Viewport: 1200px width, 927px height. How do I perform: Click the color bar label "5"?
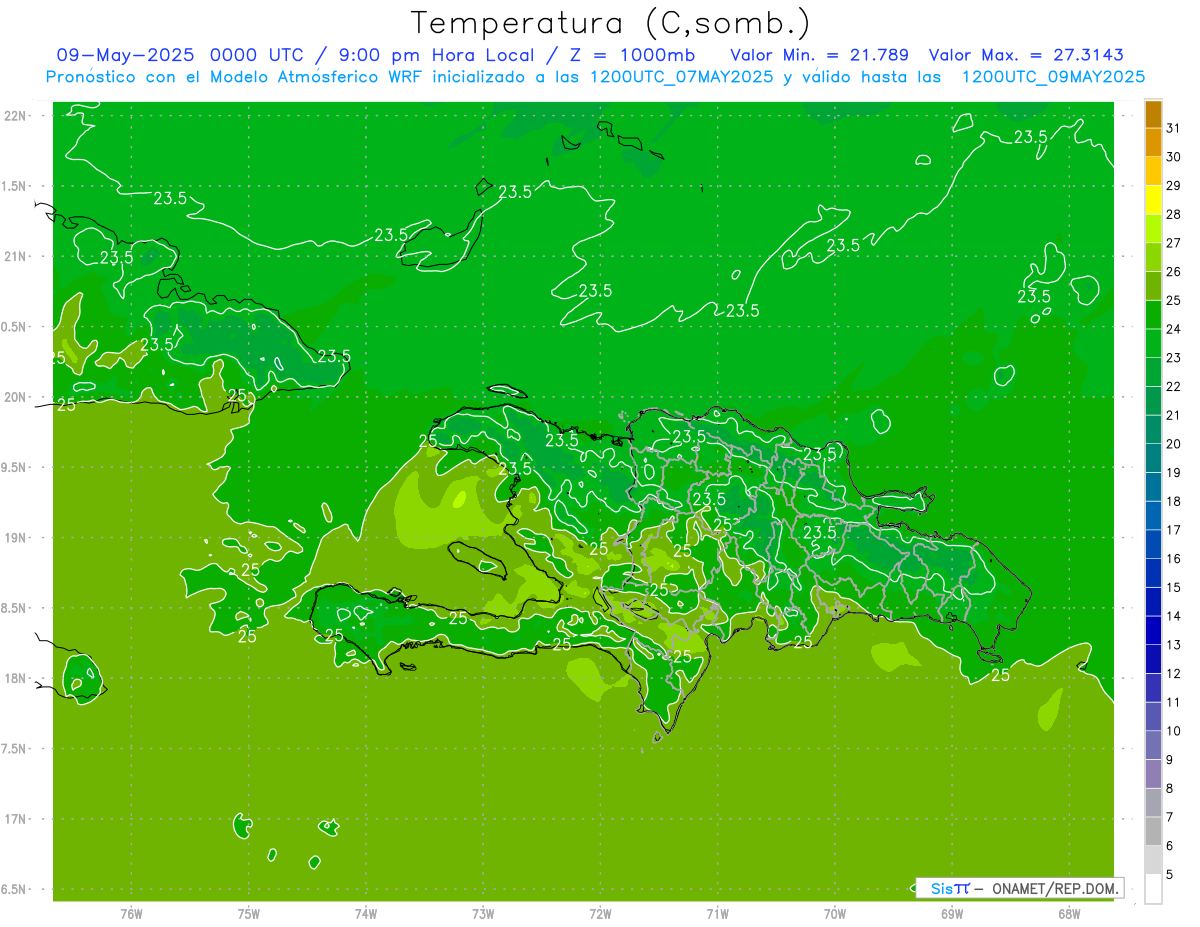click(x=1171, y=874)
